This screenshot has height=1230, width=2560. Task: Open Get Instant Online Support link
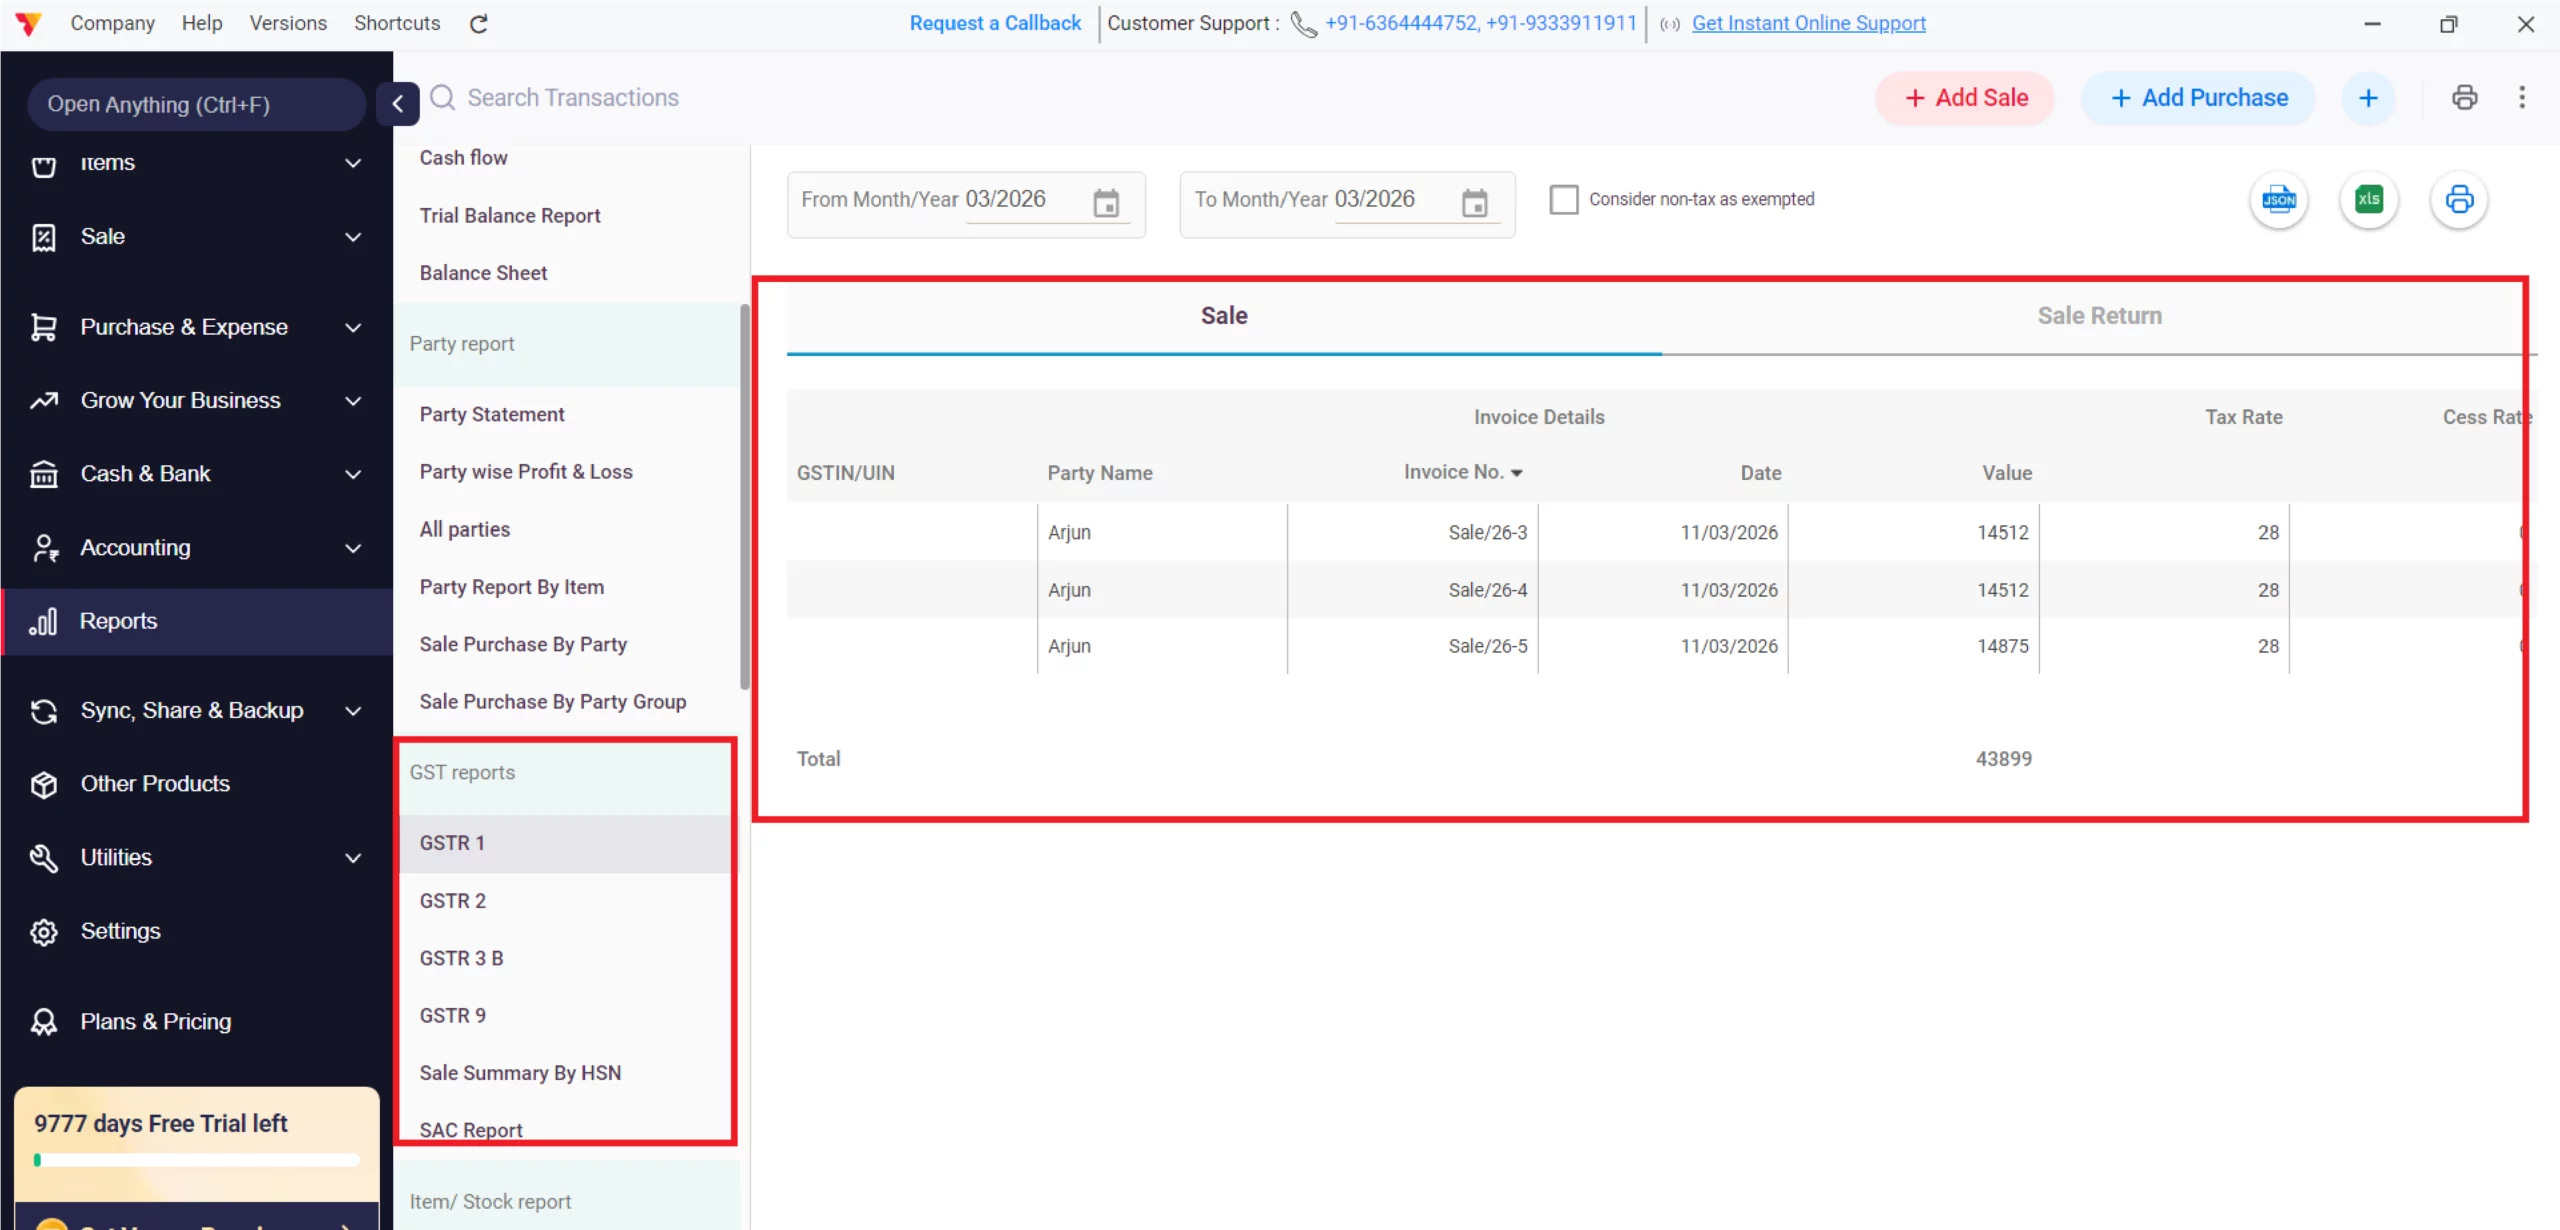(1807, 23)
